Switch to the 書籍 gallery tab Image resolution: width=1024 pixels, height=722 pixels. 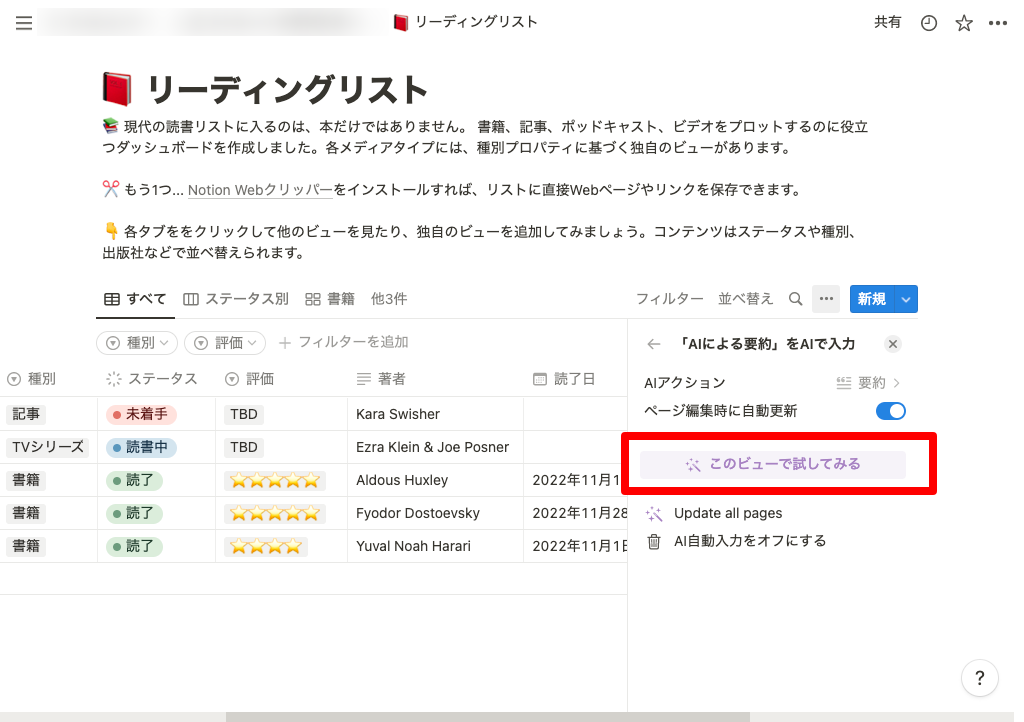point(330,299)
